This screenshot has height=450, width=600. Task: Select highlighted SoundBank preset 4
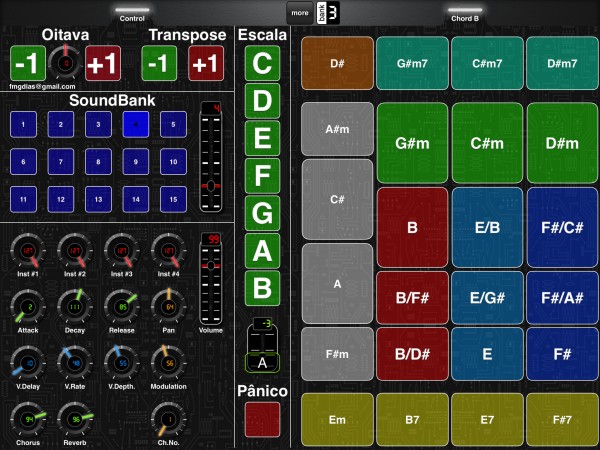click(136, 124)
